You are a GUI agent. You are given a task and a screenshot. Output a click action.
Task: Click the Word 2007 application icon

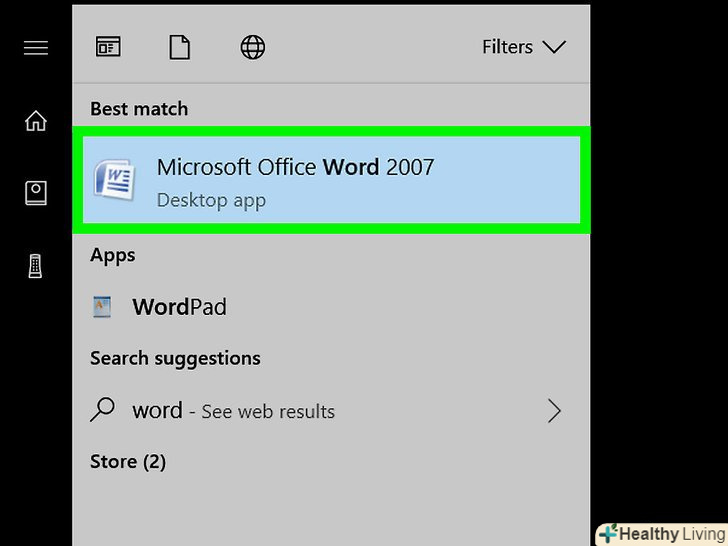pyautogui.click(x=115, y=180)
